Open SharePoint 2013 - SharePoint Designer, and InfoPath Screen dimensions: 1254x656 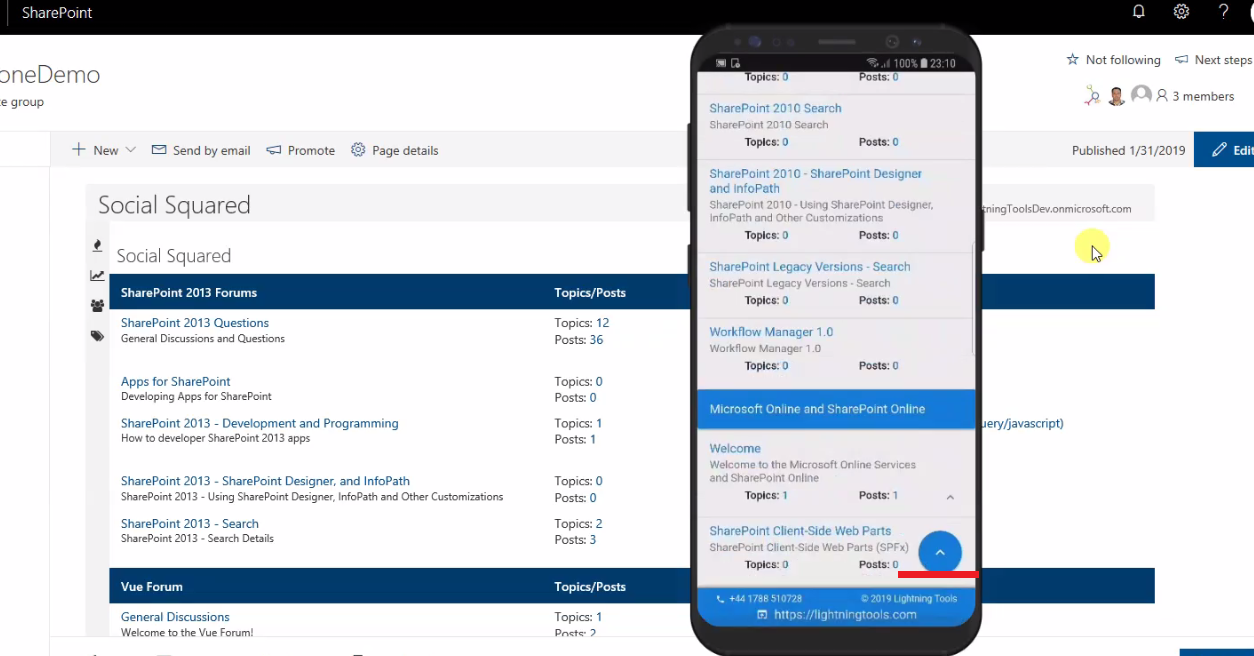tap(265, 481)
